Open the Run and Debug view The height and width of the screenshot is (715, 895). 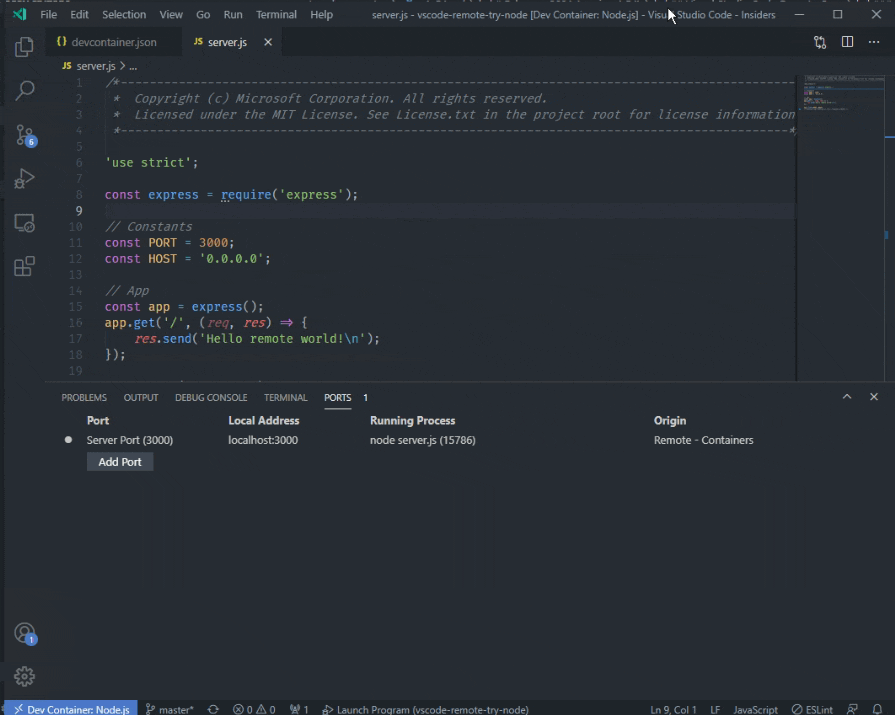pos(24,179)
